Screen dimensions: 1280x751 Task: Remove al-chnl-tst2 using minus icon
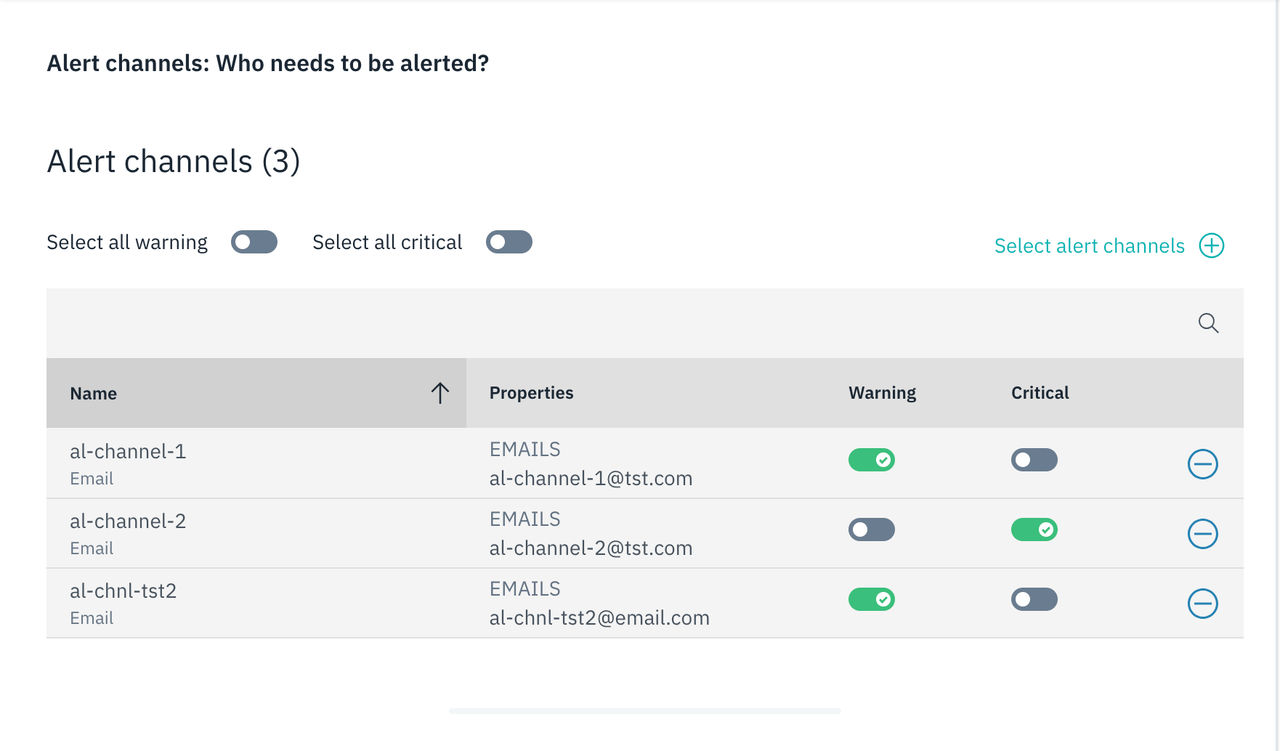pos(1202,604)
